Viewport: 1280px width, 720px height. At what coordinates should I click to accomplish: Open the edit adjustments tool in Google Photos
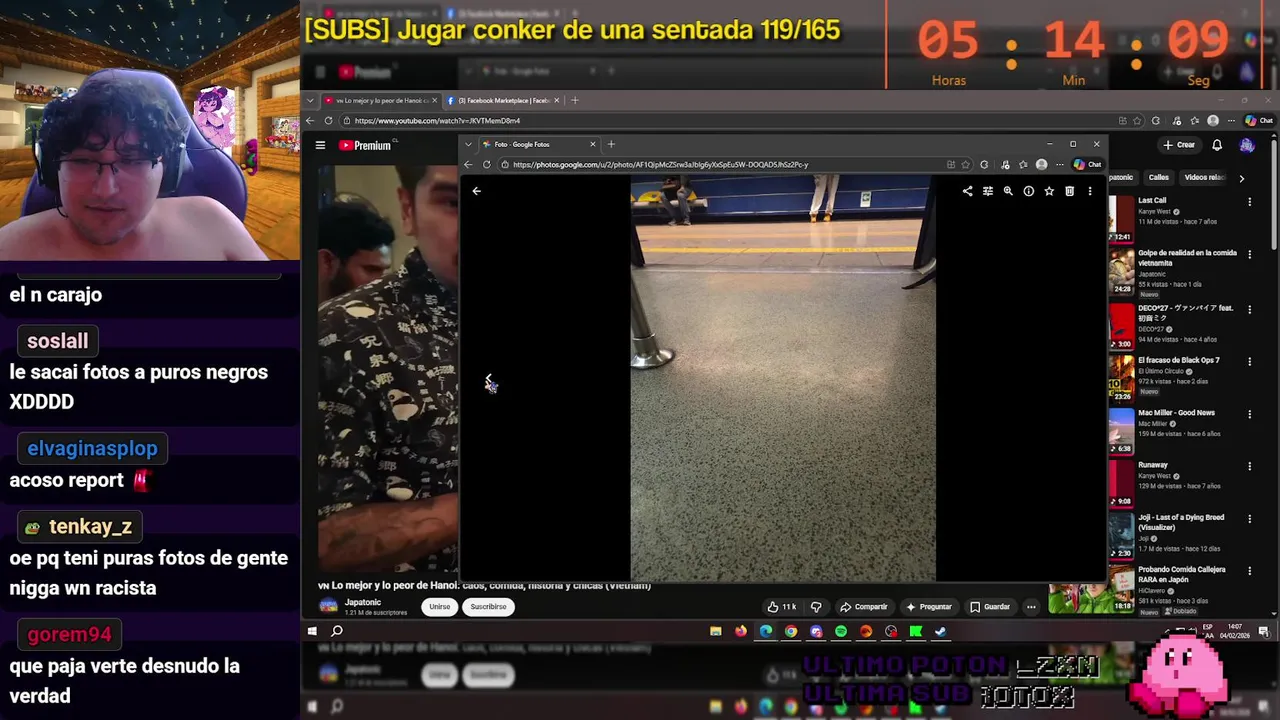(x=988, y=191)
